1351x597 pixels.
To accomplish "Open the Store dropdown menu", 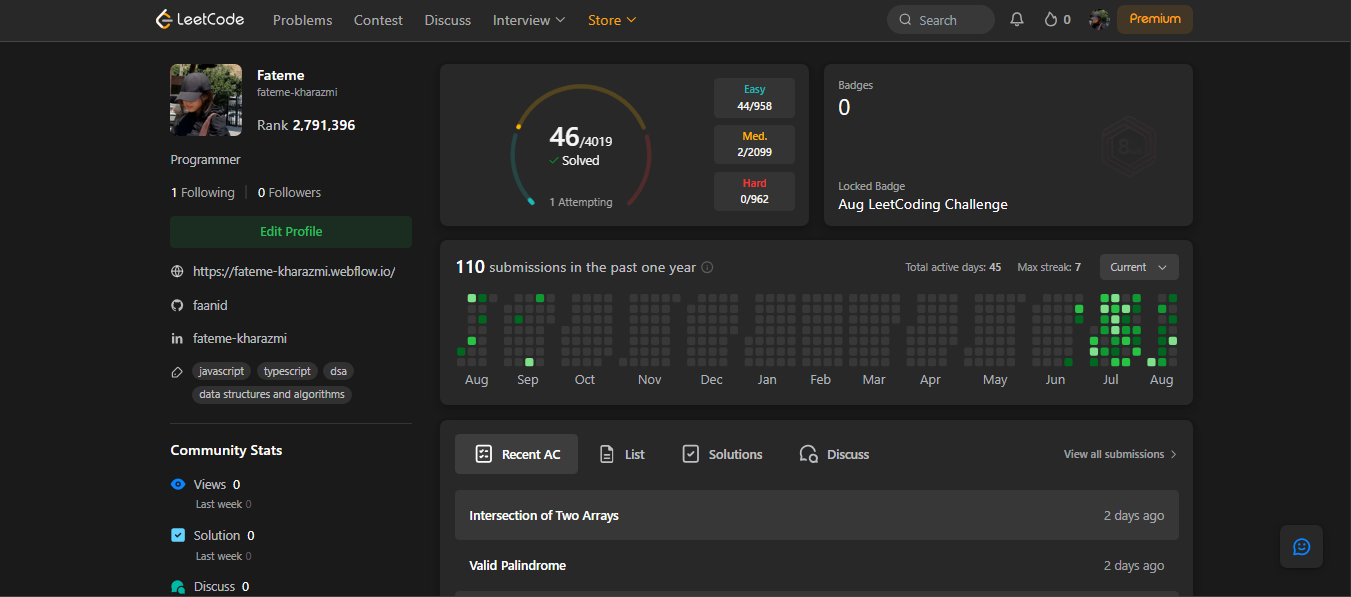I will [612, 20].
